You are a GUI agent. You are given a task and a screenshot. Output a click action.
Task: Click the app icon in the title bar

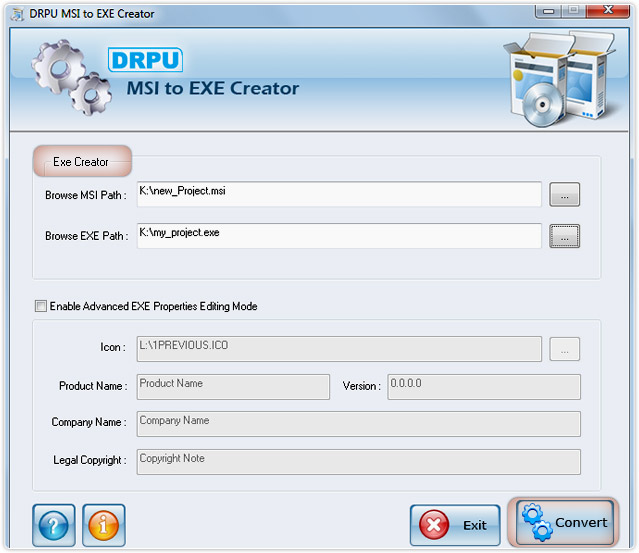[x=17, y=14]
